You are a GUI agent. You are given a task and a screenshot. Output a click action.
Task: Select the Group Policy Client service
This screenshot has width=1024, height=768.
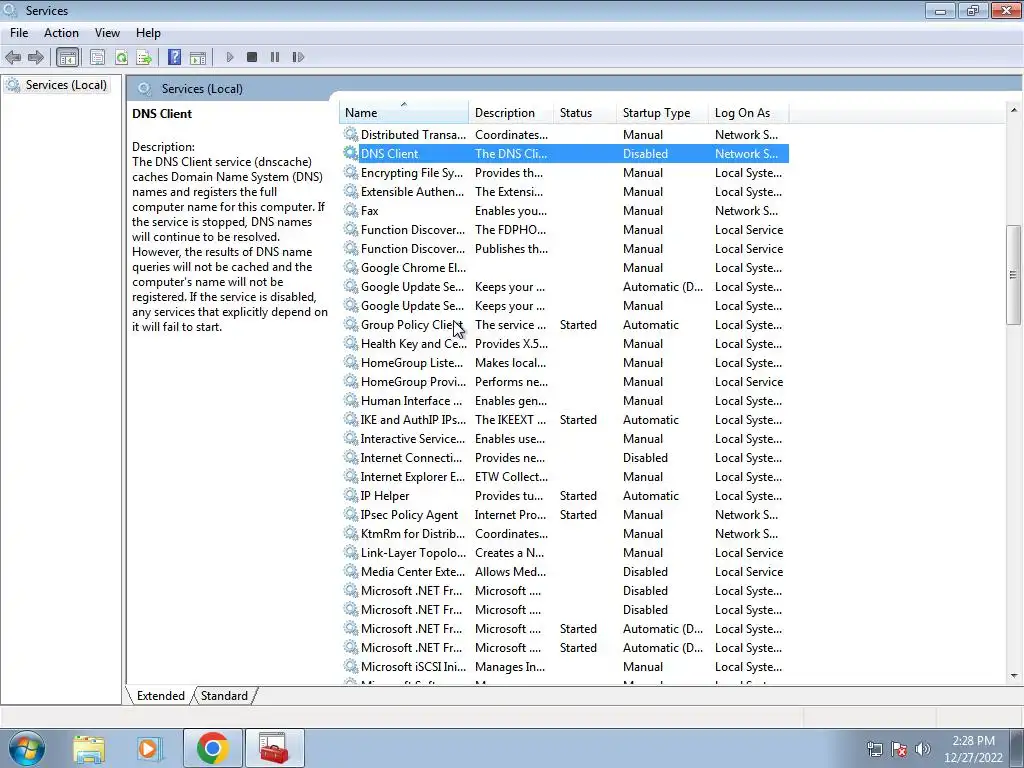tap(565, 325)
